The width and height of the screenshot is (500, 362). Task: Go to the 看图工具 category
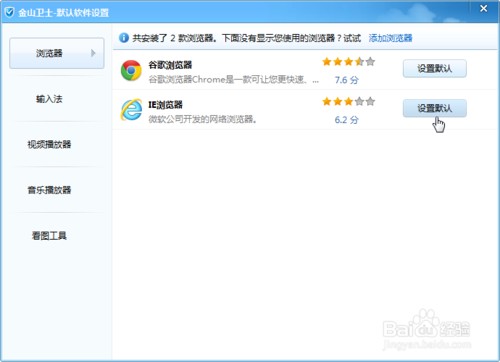49,236
